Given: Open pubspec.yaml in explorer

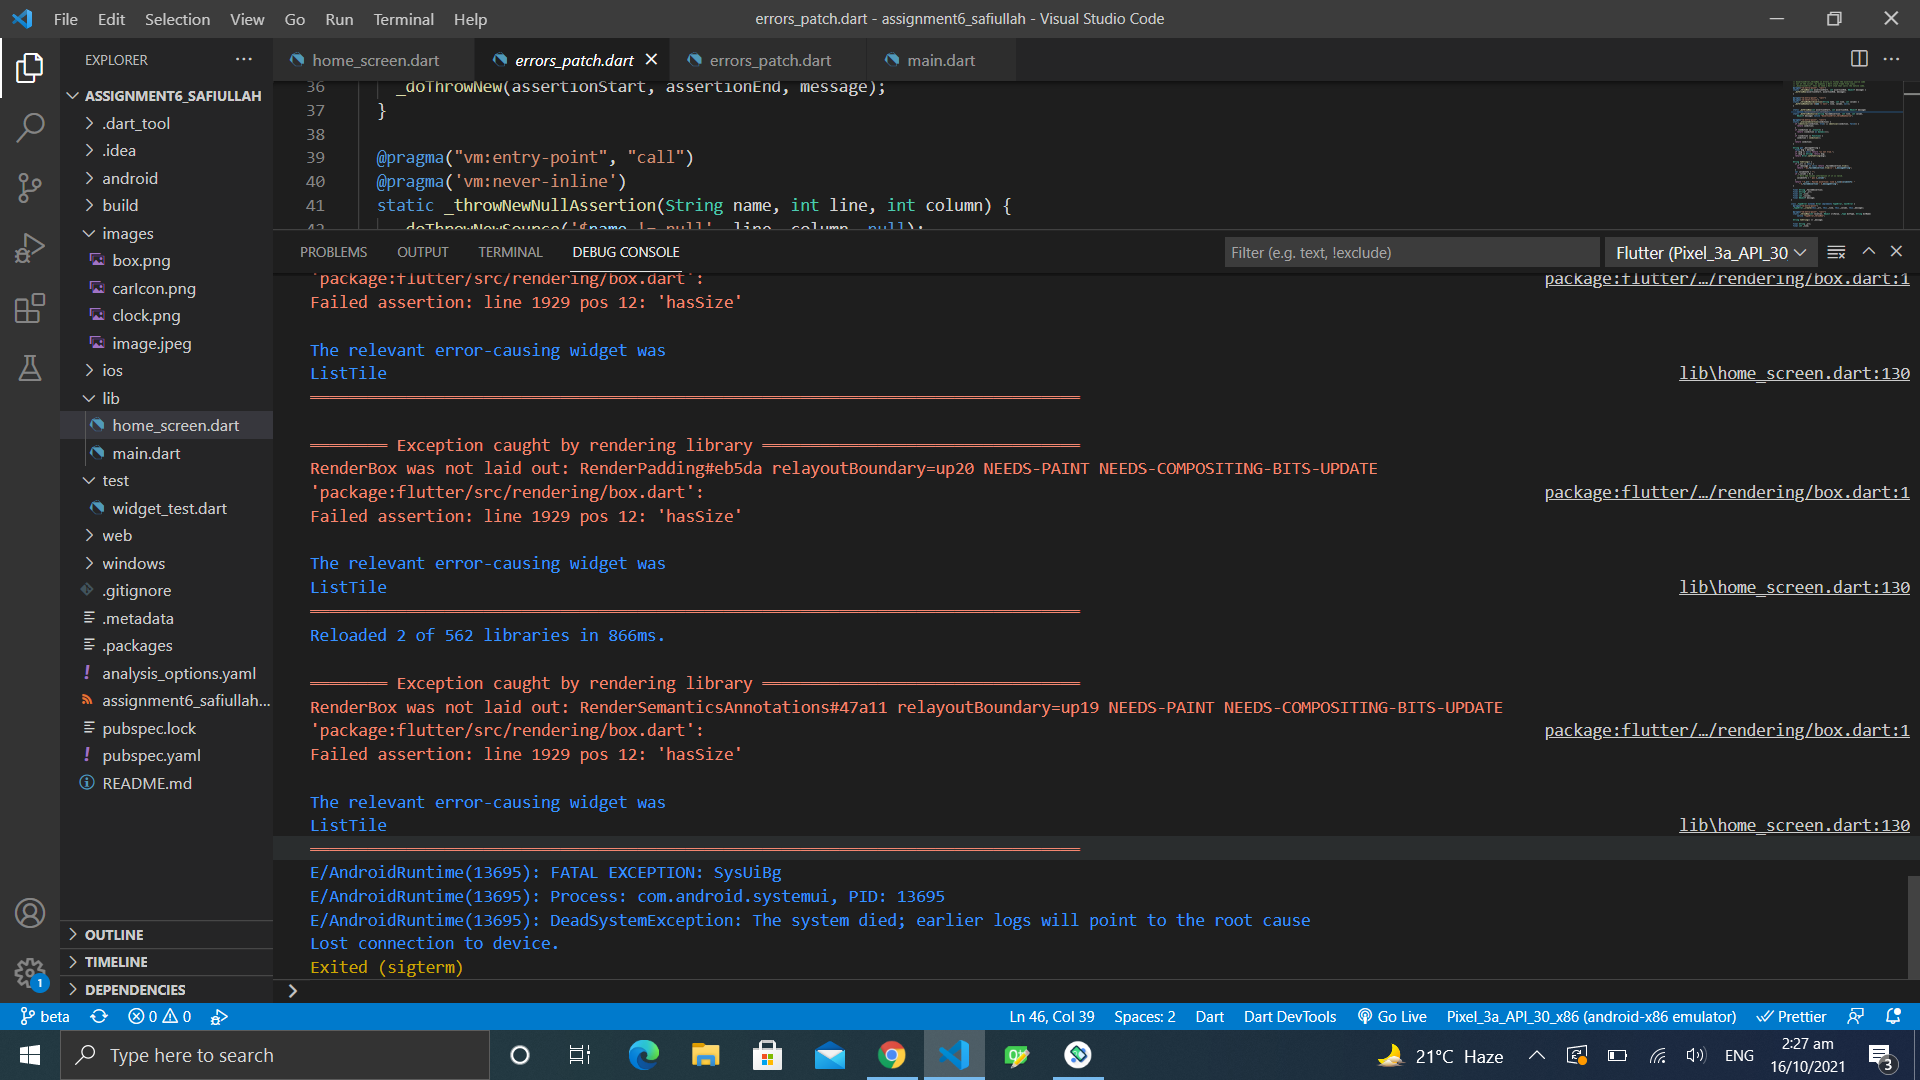Looking at the screenshot, I should tap(166, 755).
